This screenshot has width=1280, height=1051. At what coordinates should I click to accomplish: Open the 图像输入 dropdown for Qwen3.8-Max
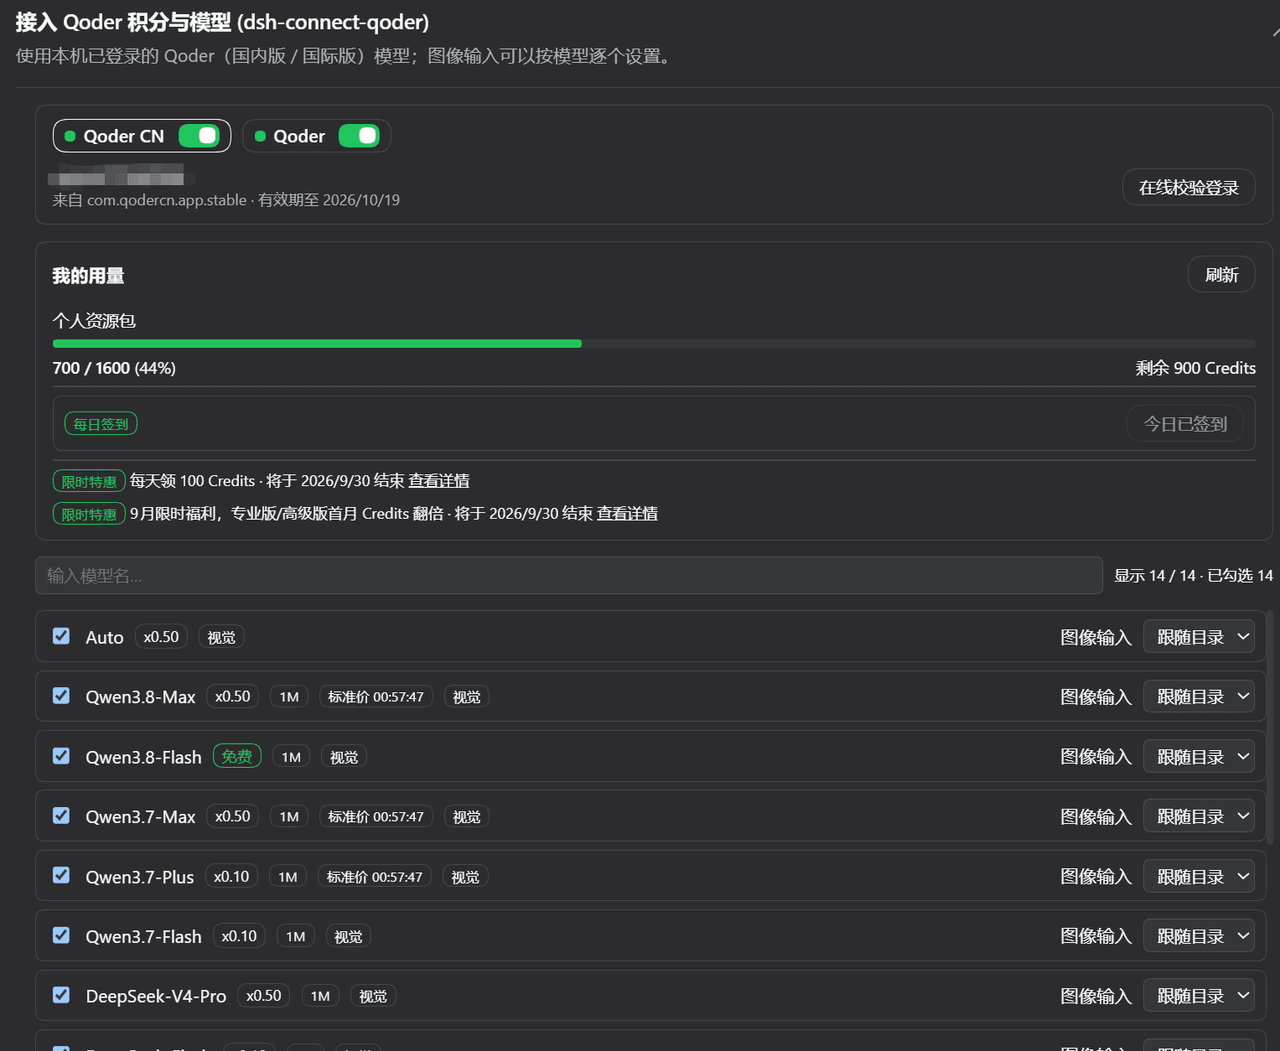(1199, 697)
